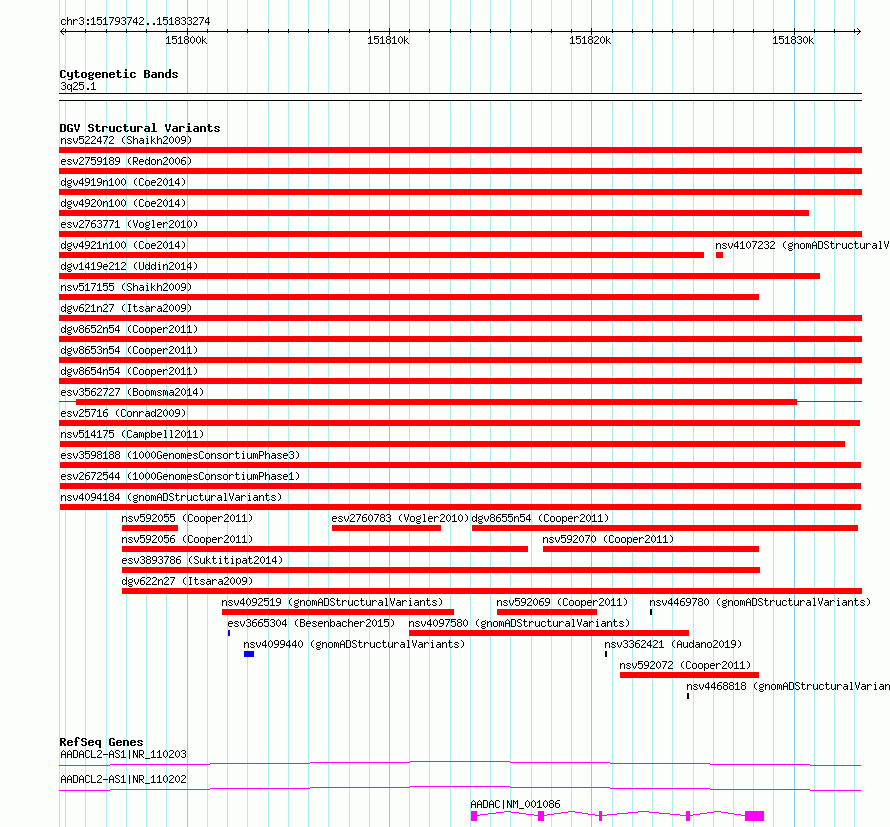Screen dimensions: 890x827
Task: Click the AADAC|NM_001086 gene label
Action: (515, 804)
